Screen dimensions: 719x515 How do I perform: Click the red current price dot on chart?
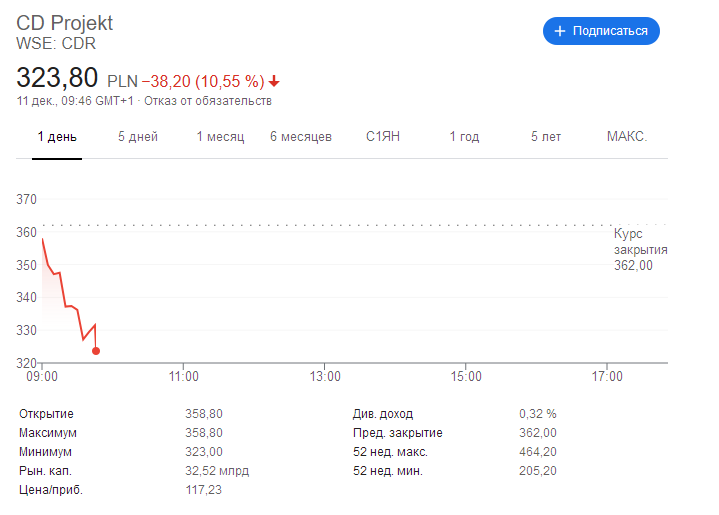[96, 351]
